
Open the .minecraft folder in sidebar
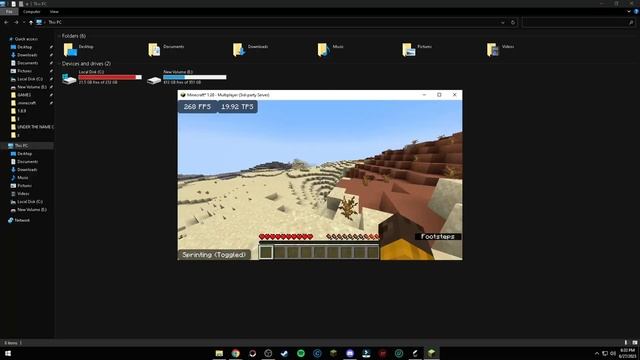point(23,103)
